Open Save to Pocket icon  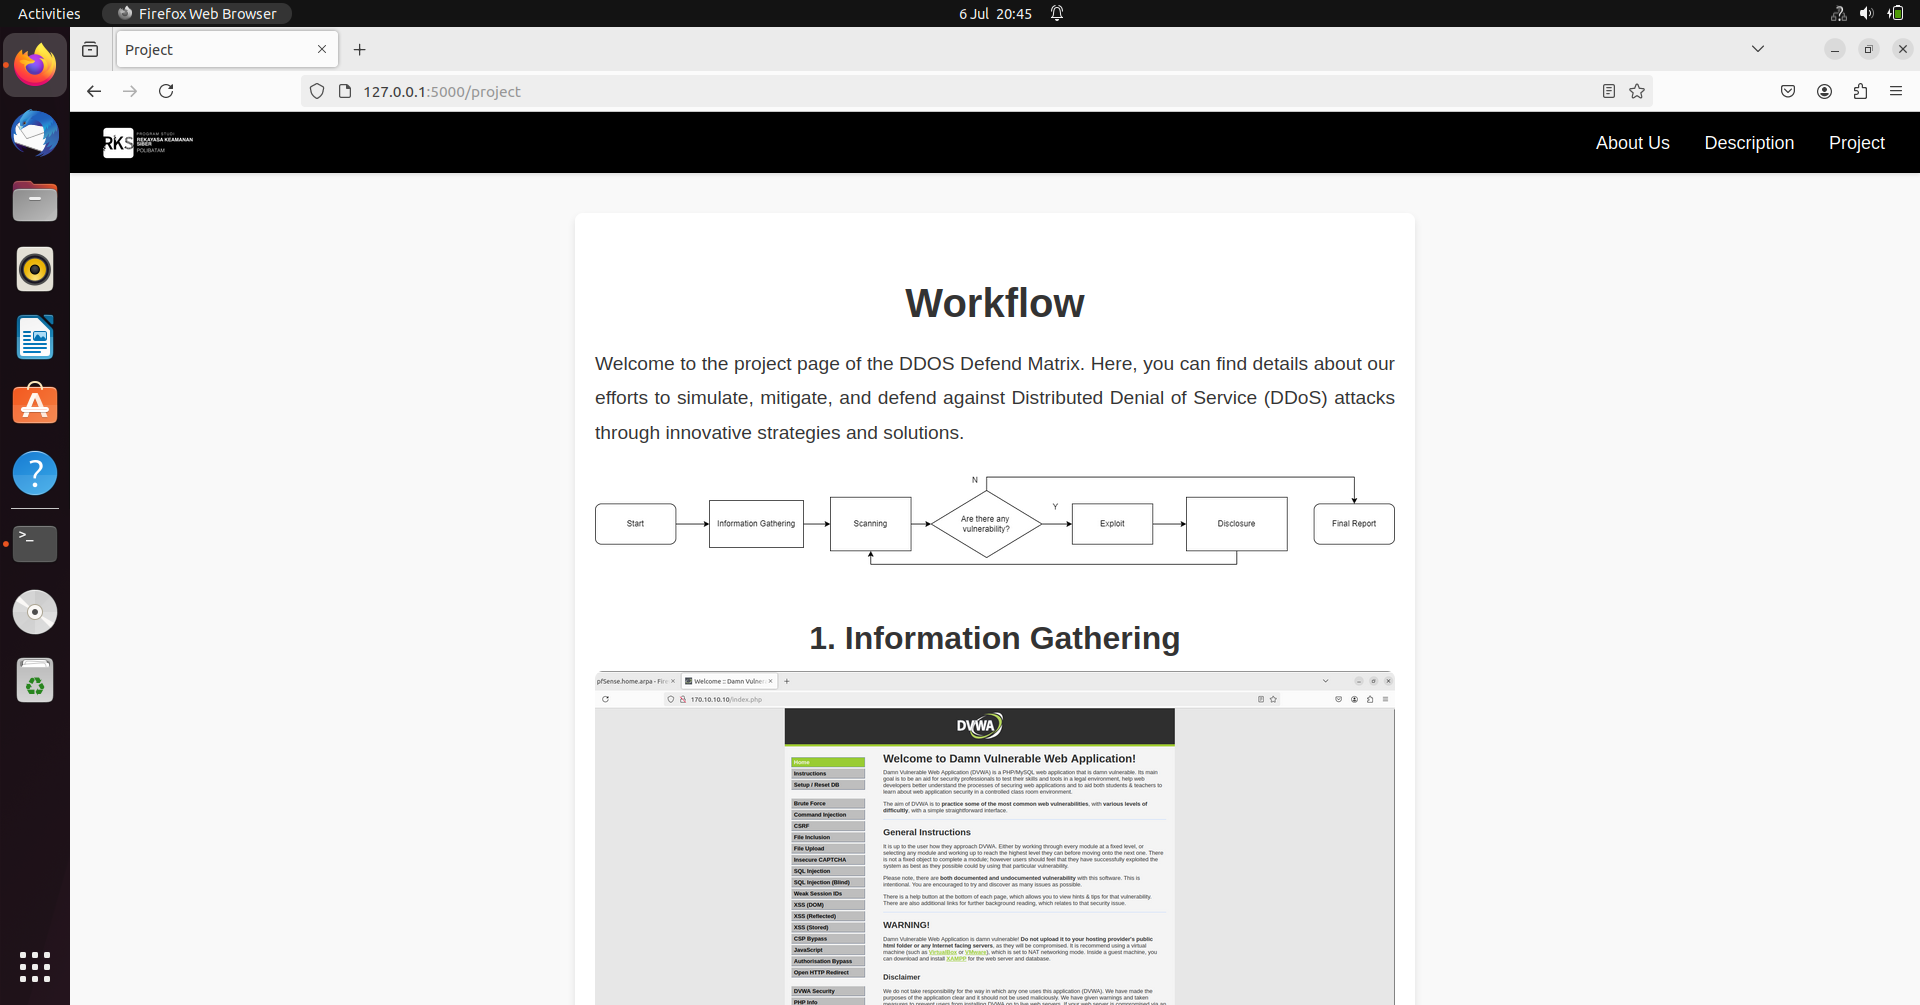(x=1788, y=91)
